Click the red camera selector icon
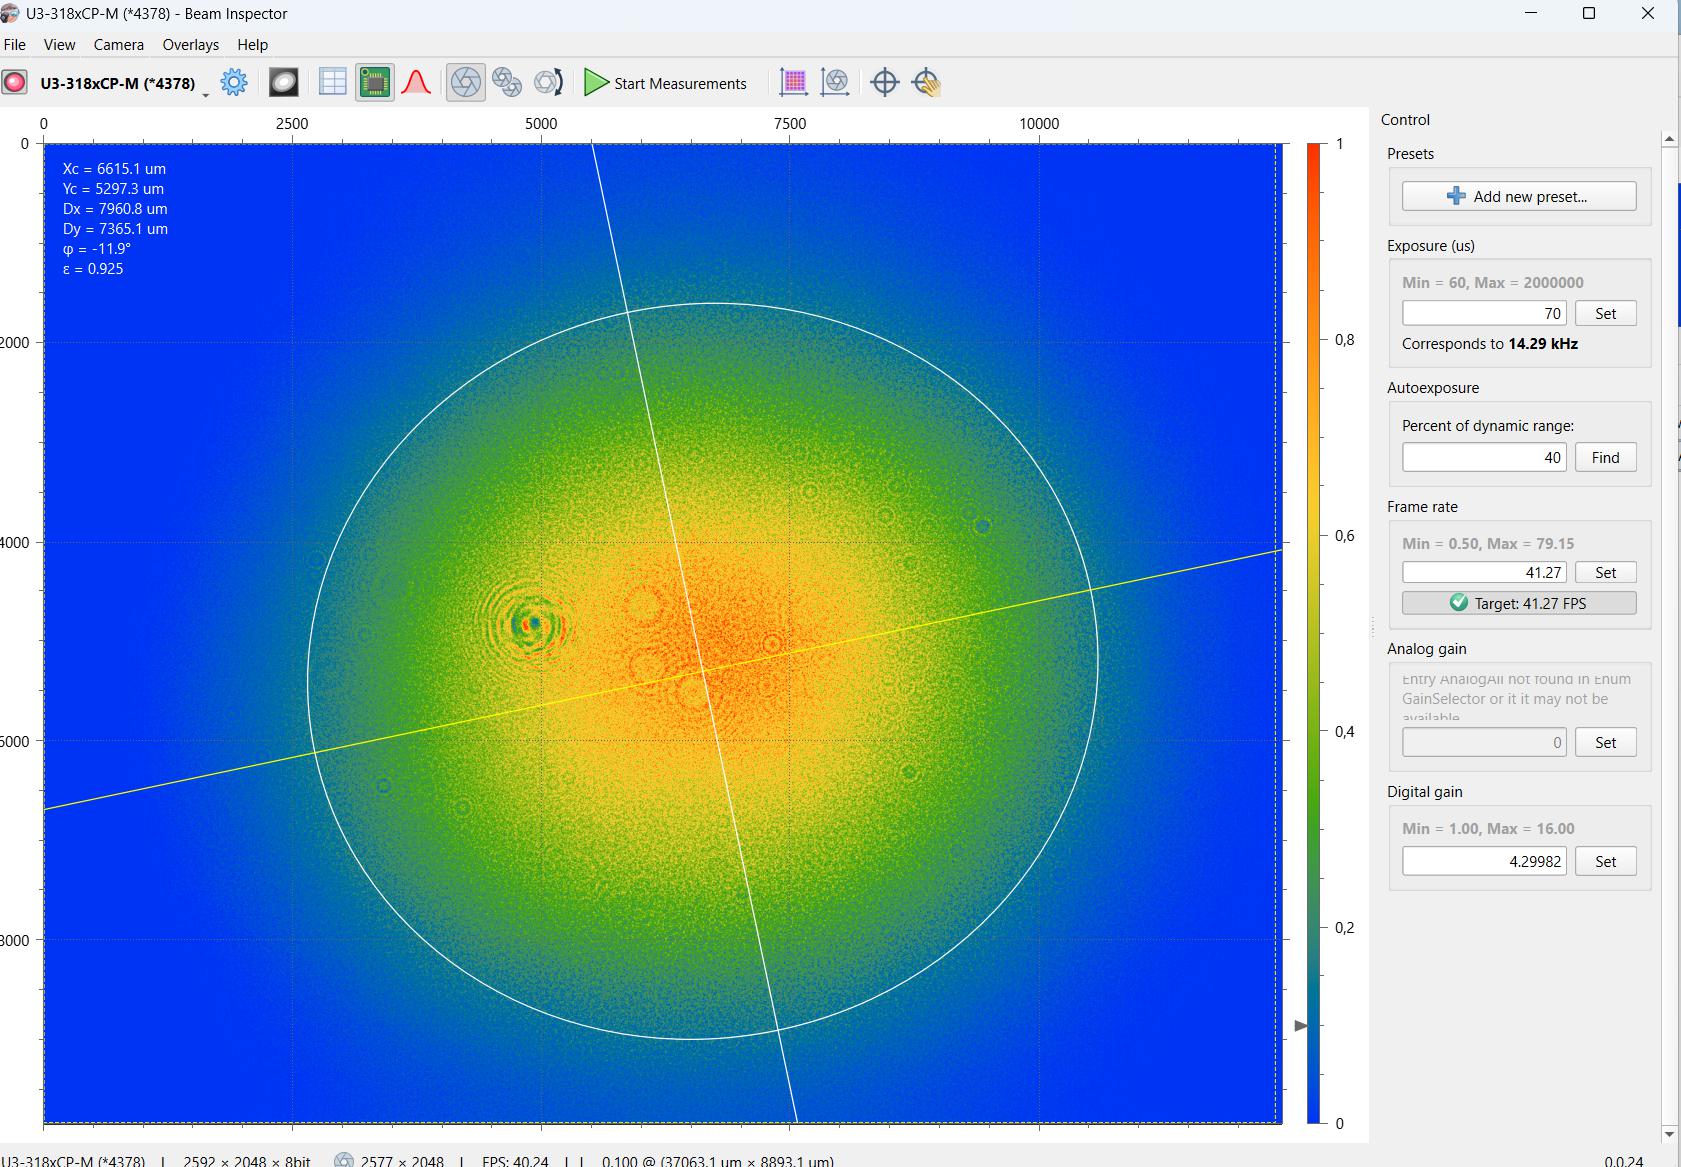 pos(15,83)
